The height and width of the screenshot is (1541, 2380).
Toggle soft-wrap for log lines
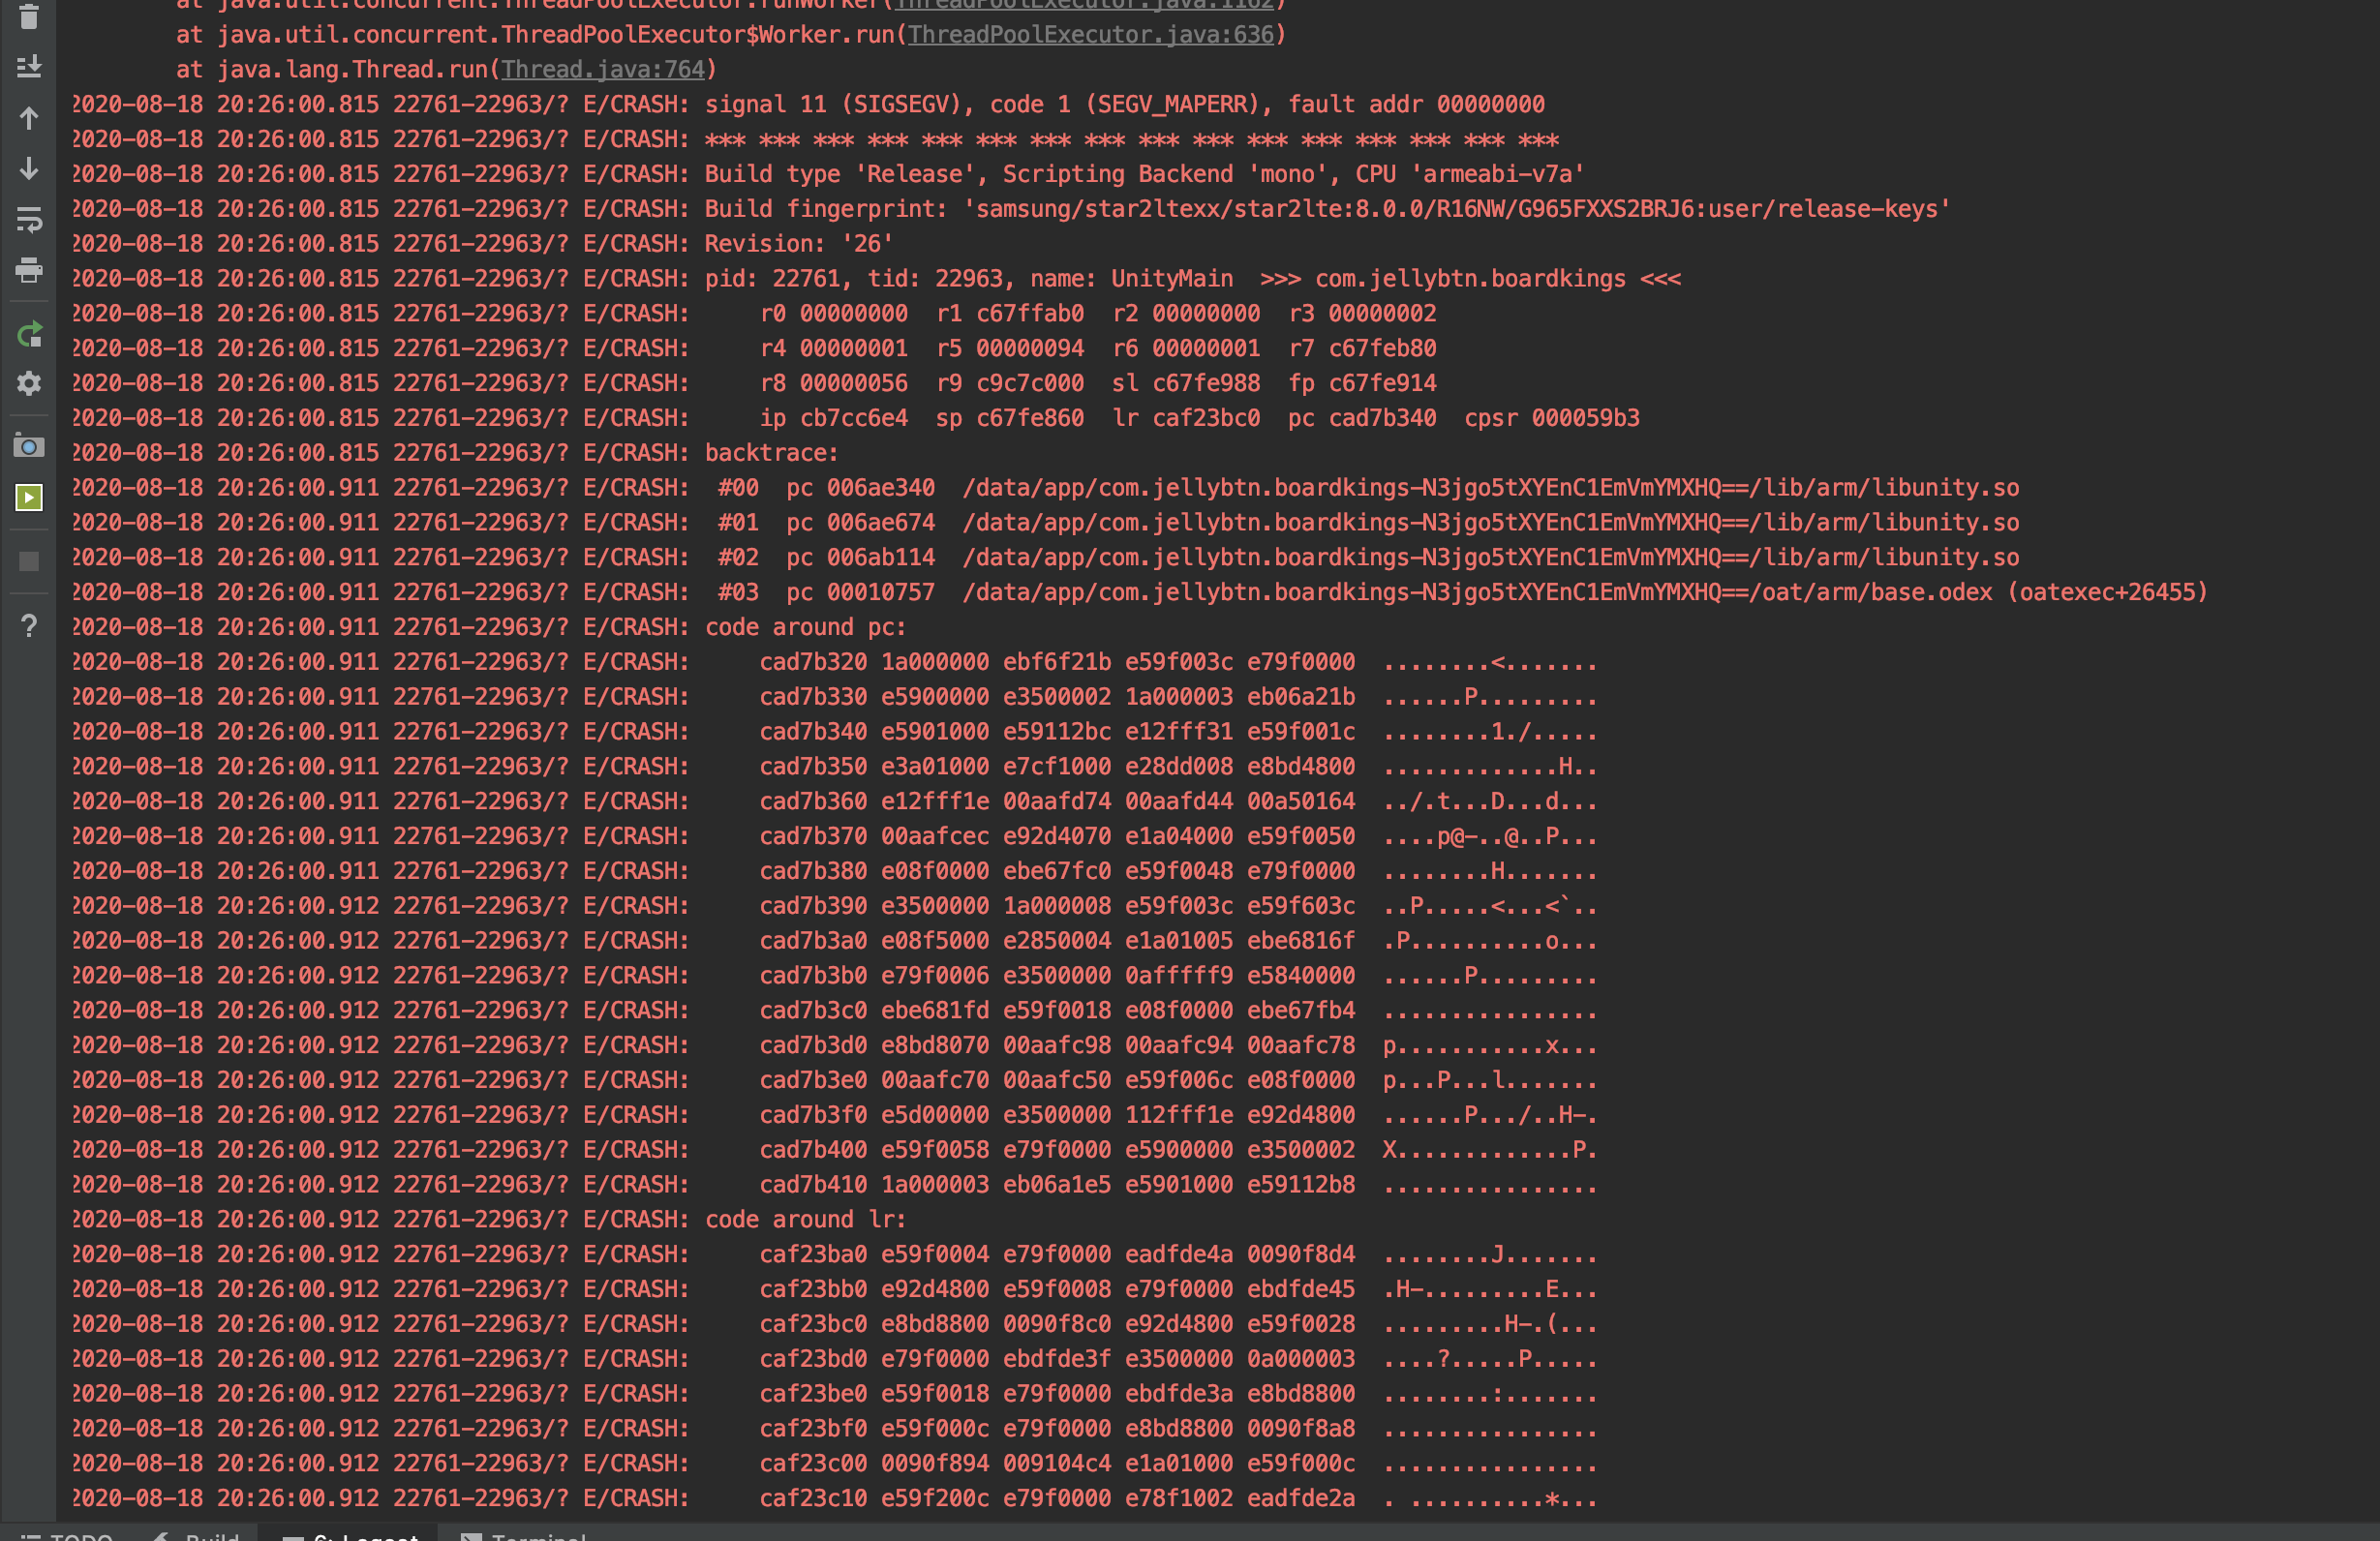29,219
